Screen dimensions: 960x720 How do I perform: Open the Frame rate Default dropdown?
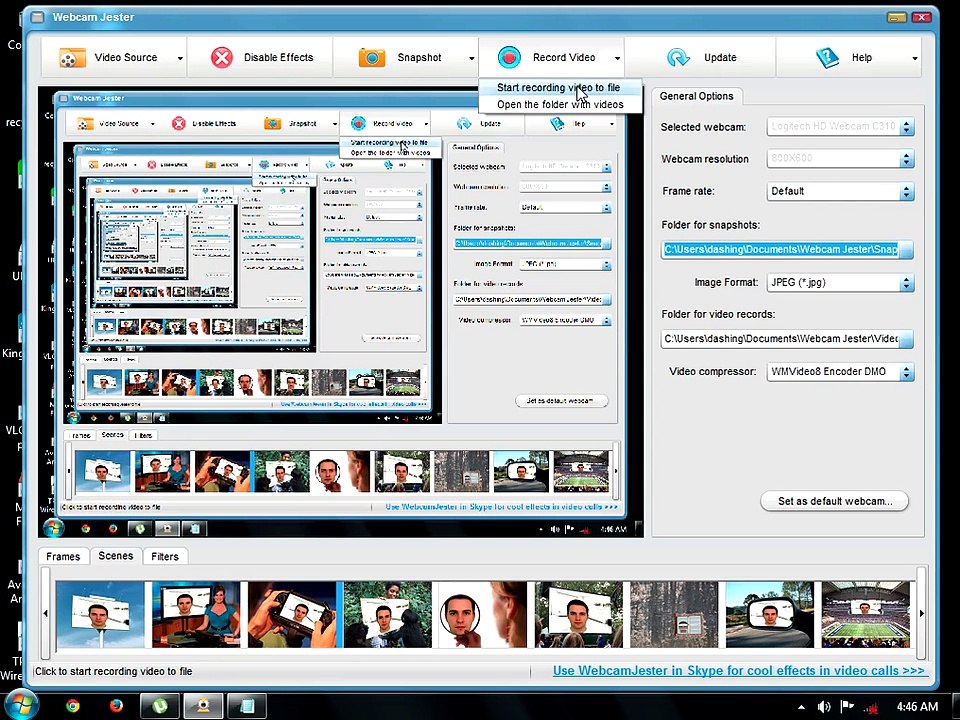tap(841, 191)
